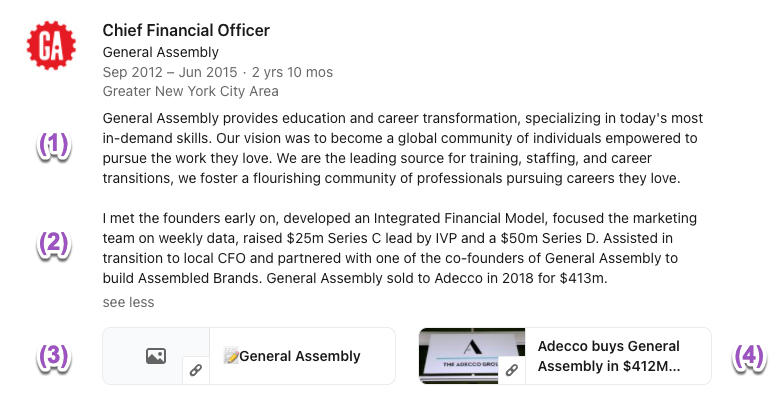Click the paragraph starting General Assembly provides education
Viewport: 780px width, 416px height.
click(400, 148)
